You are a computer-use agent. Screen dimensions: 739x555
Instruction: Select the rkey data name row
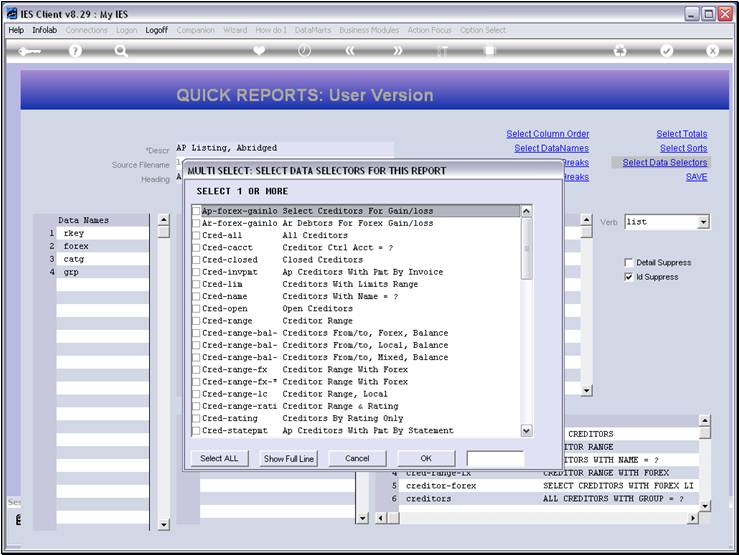(x=102, y=233)
